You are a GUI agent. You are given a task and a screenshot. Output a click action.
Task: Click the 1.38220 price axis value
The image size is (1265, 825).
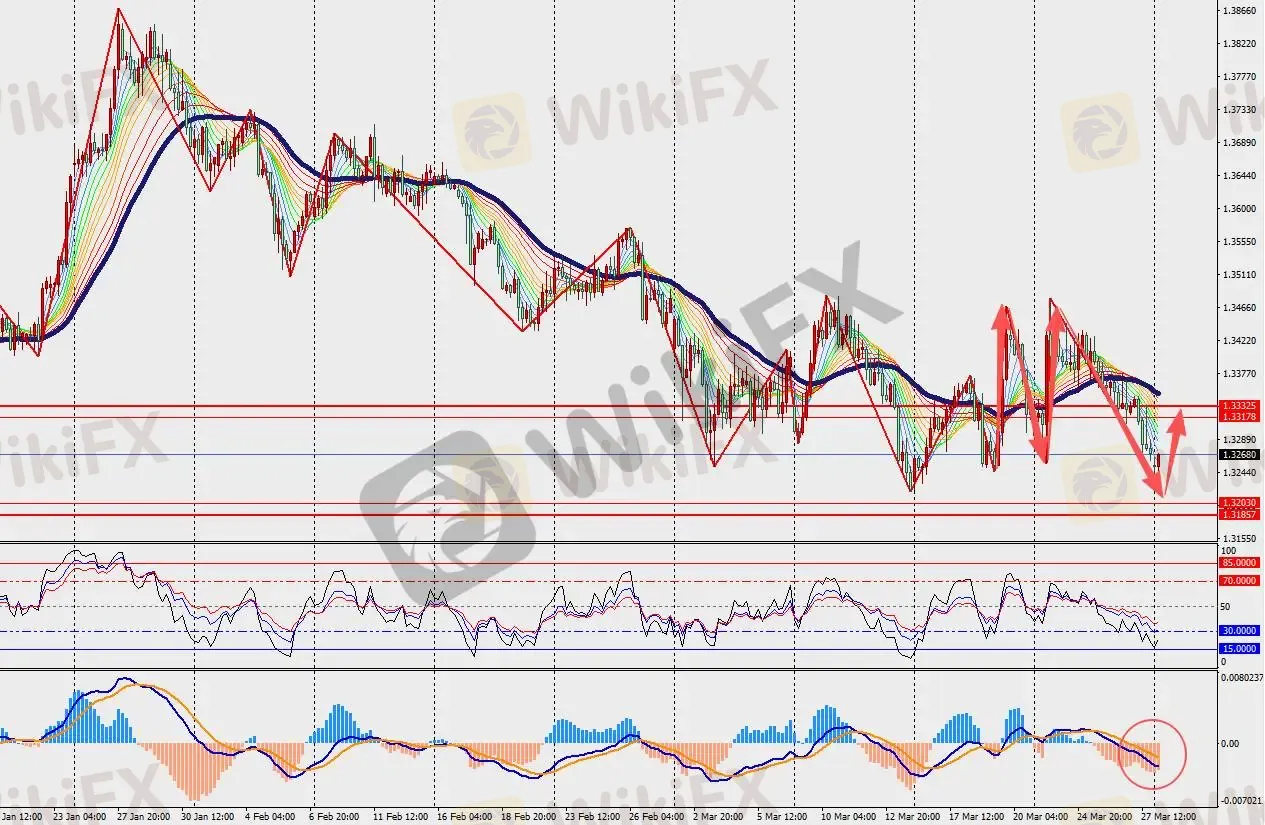1238,44
